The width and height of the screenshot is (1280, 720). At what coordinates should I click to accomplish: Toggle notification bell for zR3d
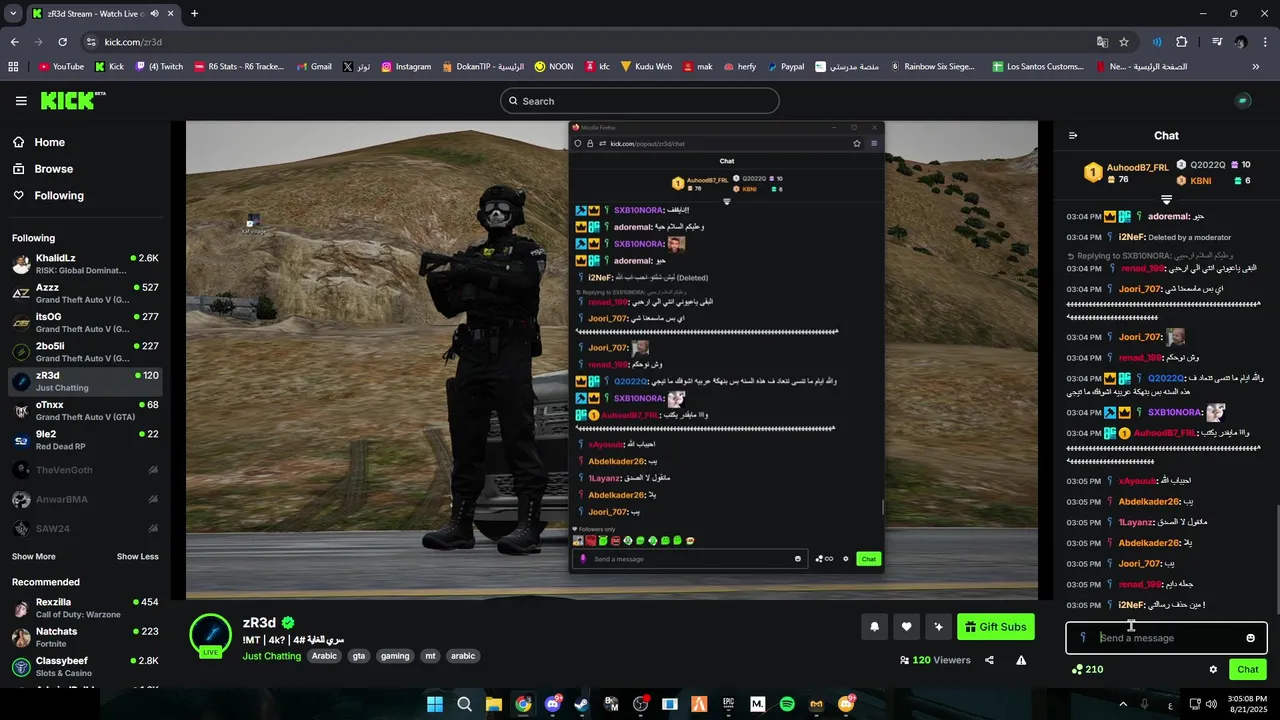tap(874, 627)
